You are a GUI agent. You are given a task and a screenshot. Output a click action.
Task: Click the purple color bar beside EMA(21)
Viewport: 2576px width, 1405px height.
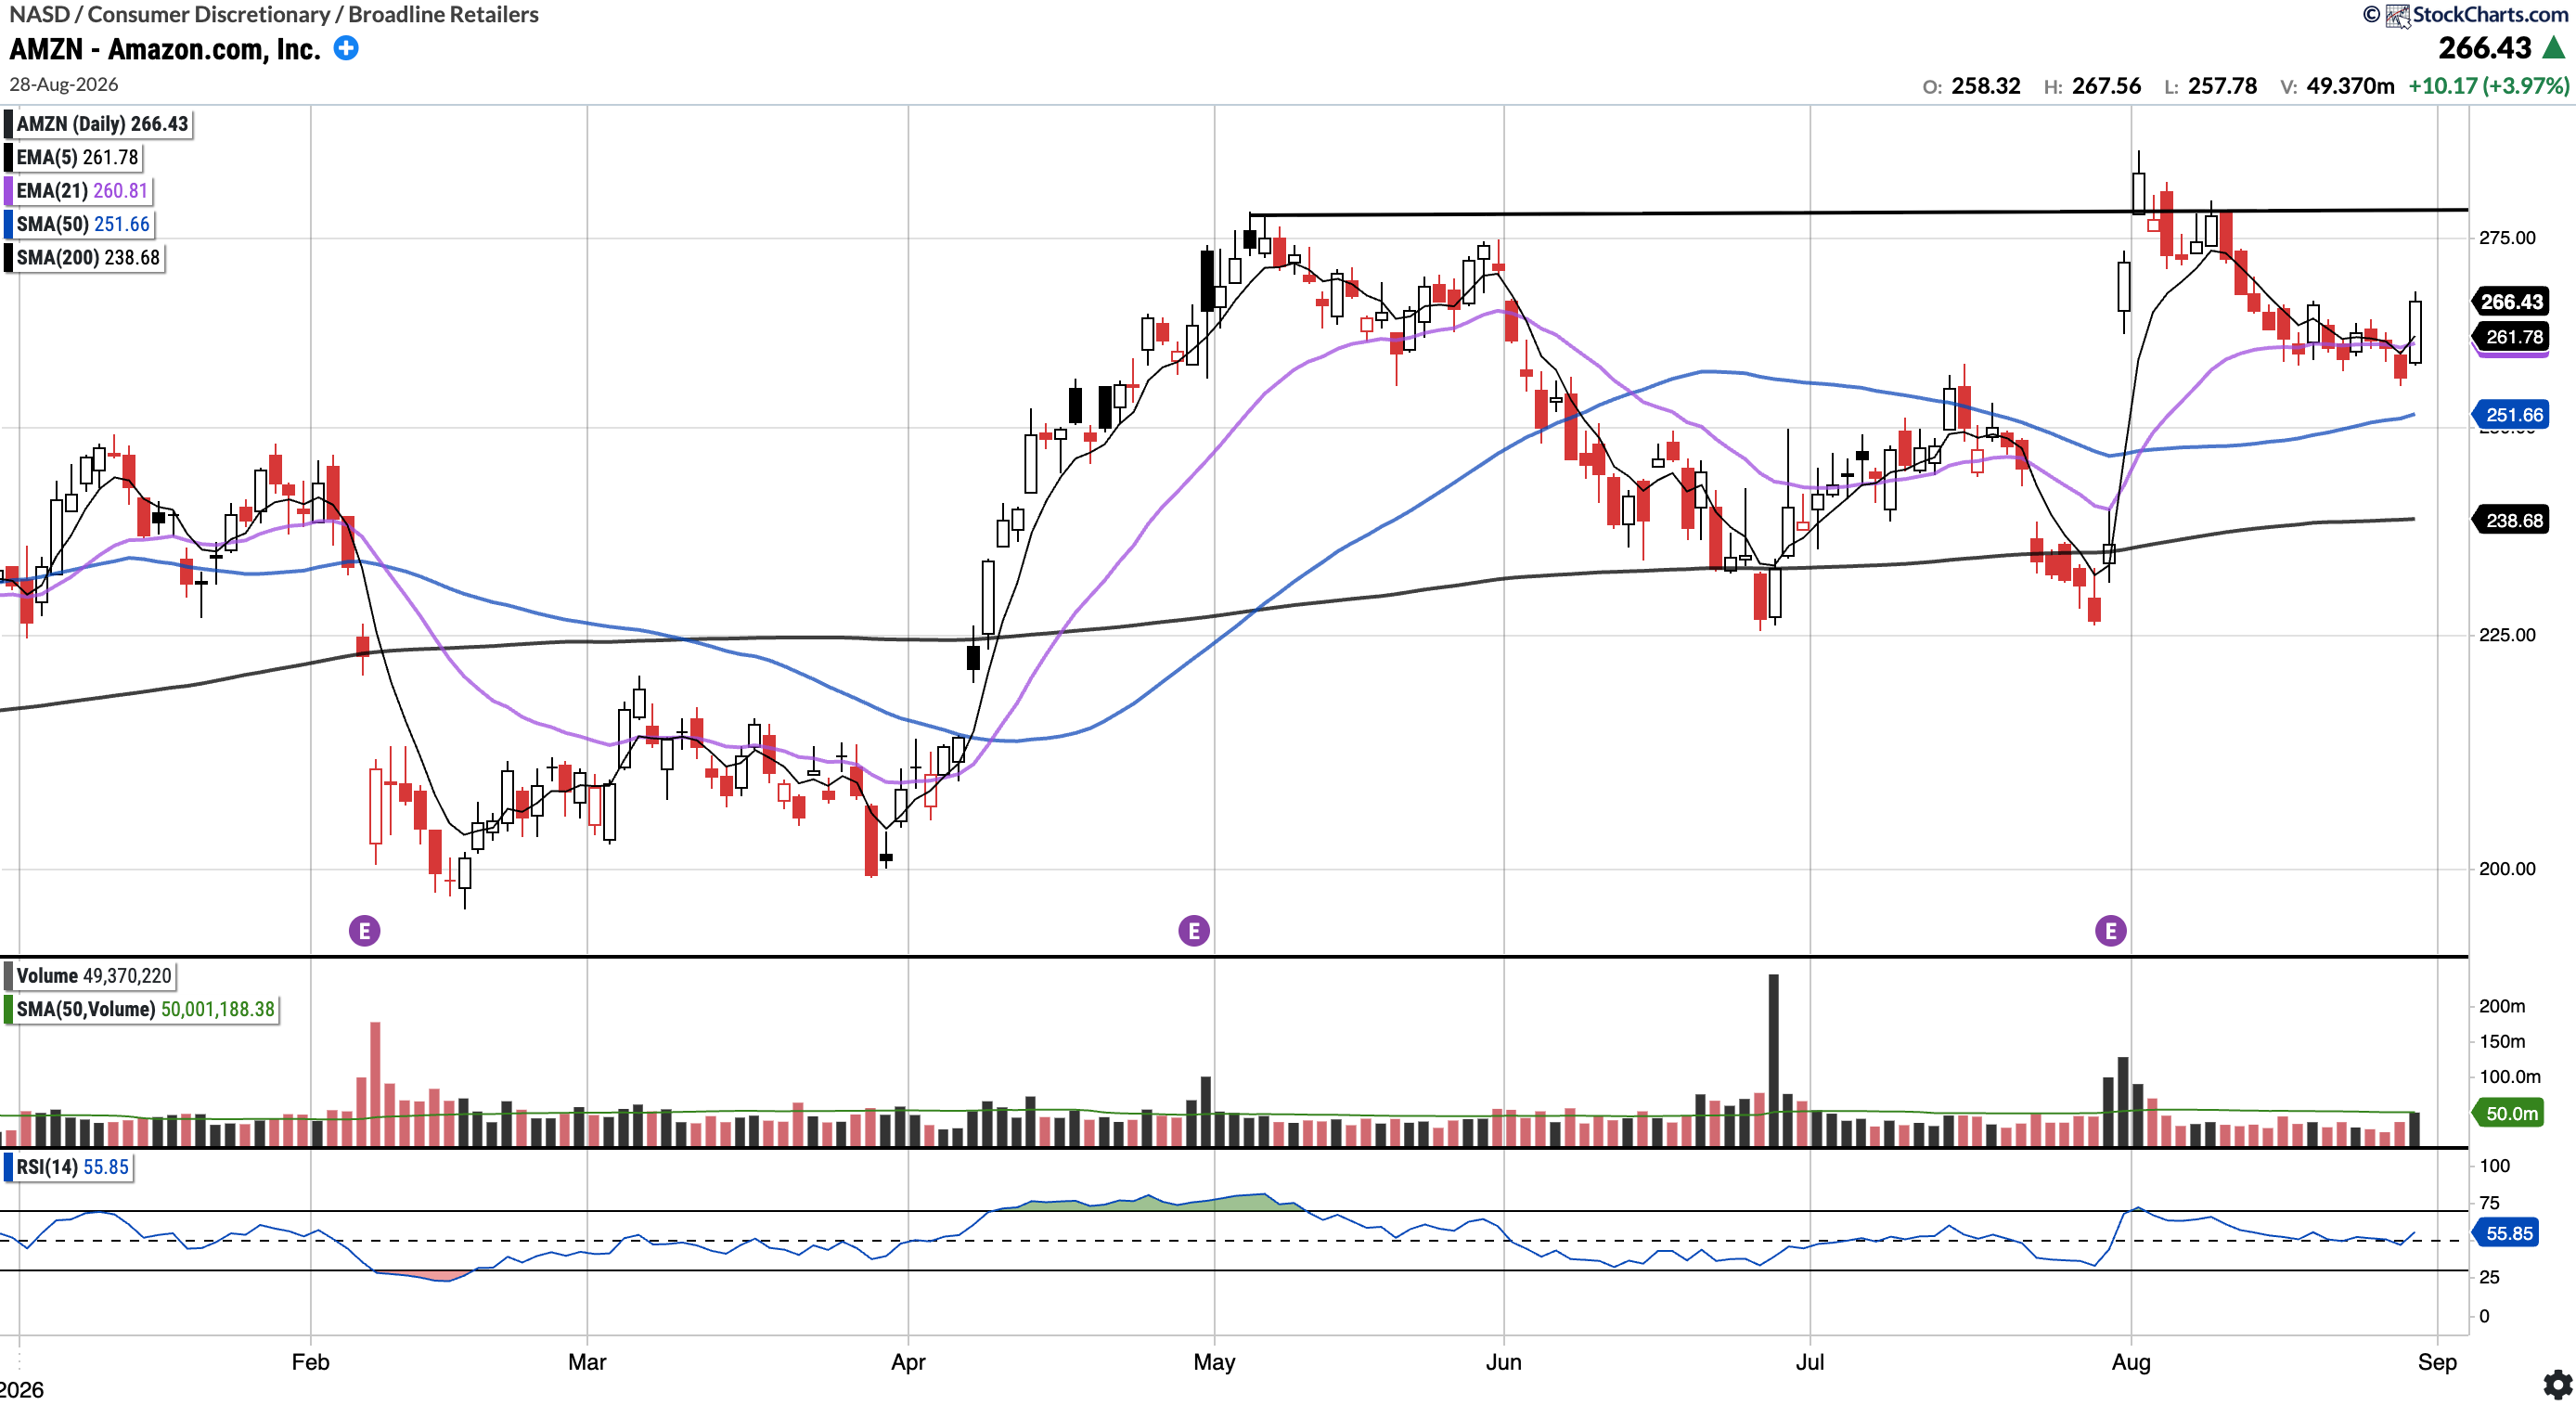click(9, 190)
